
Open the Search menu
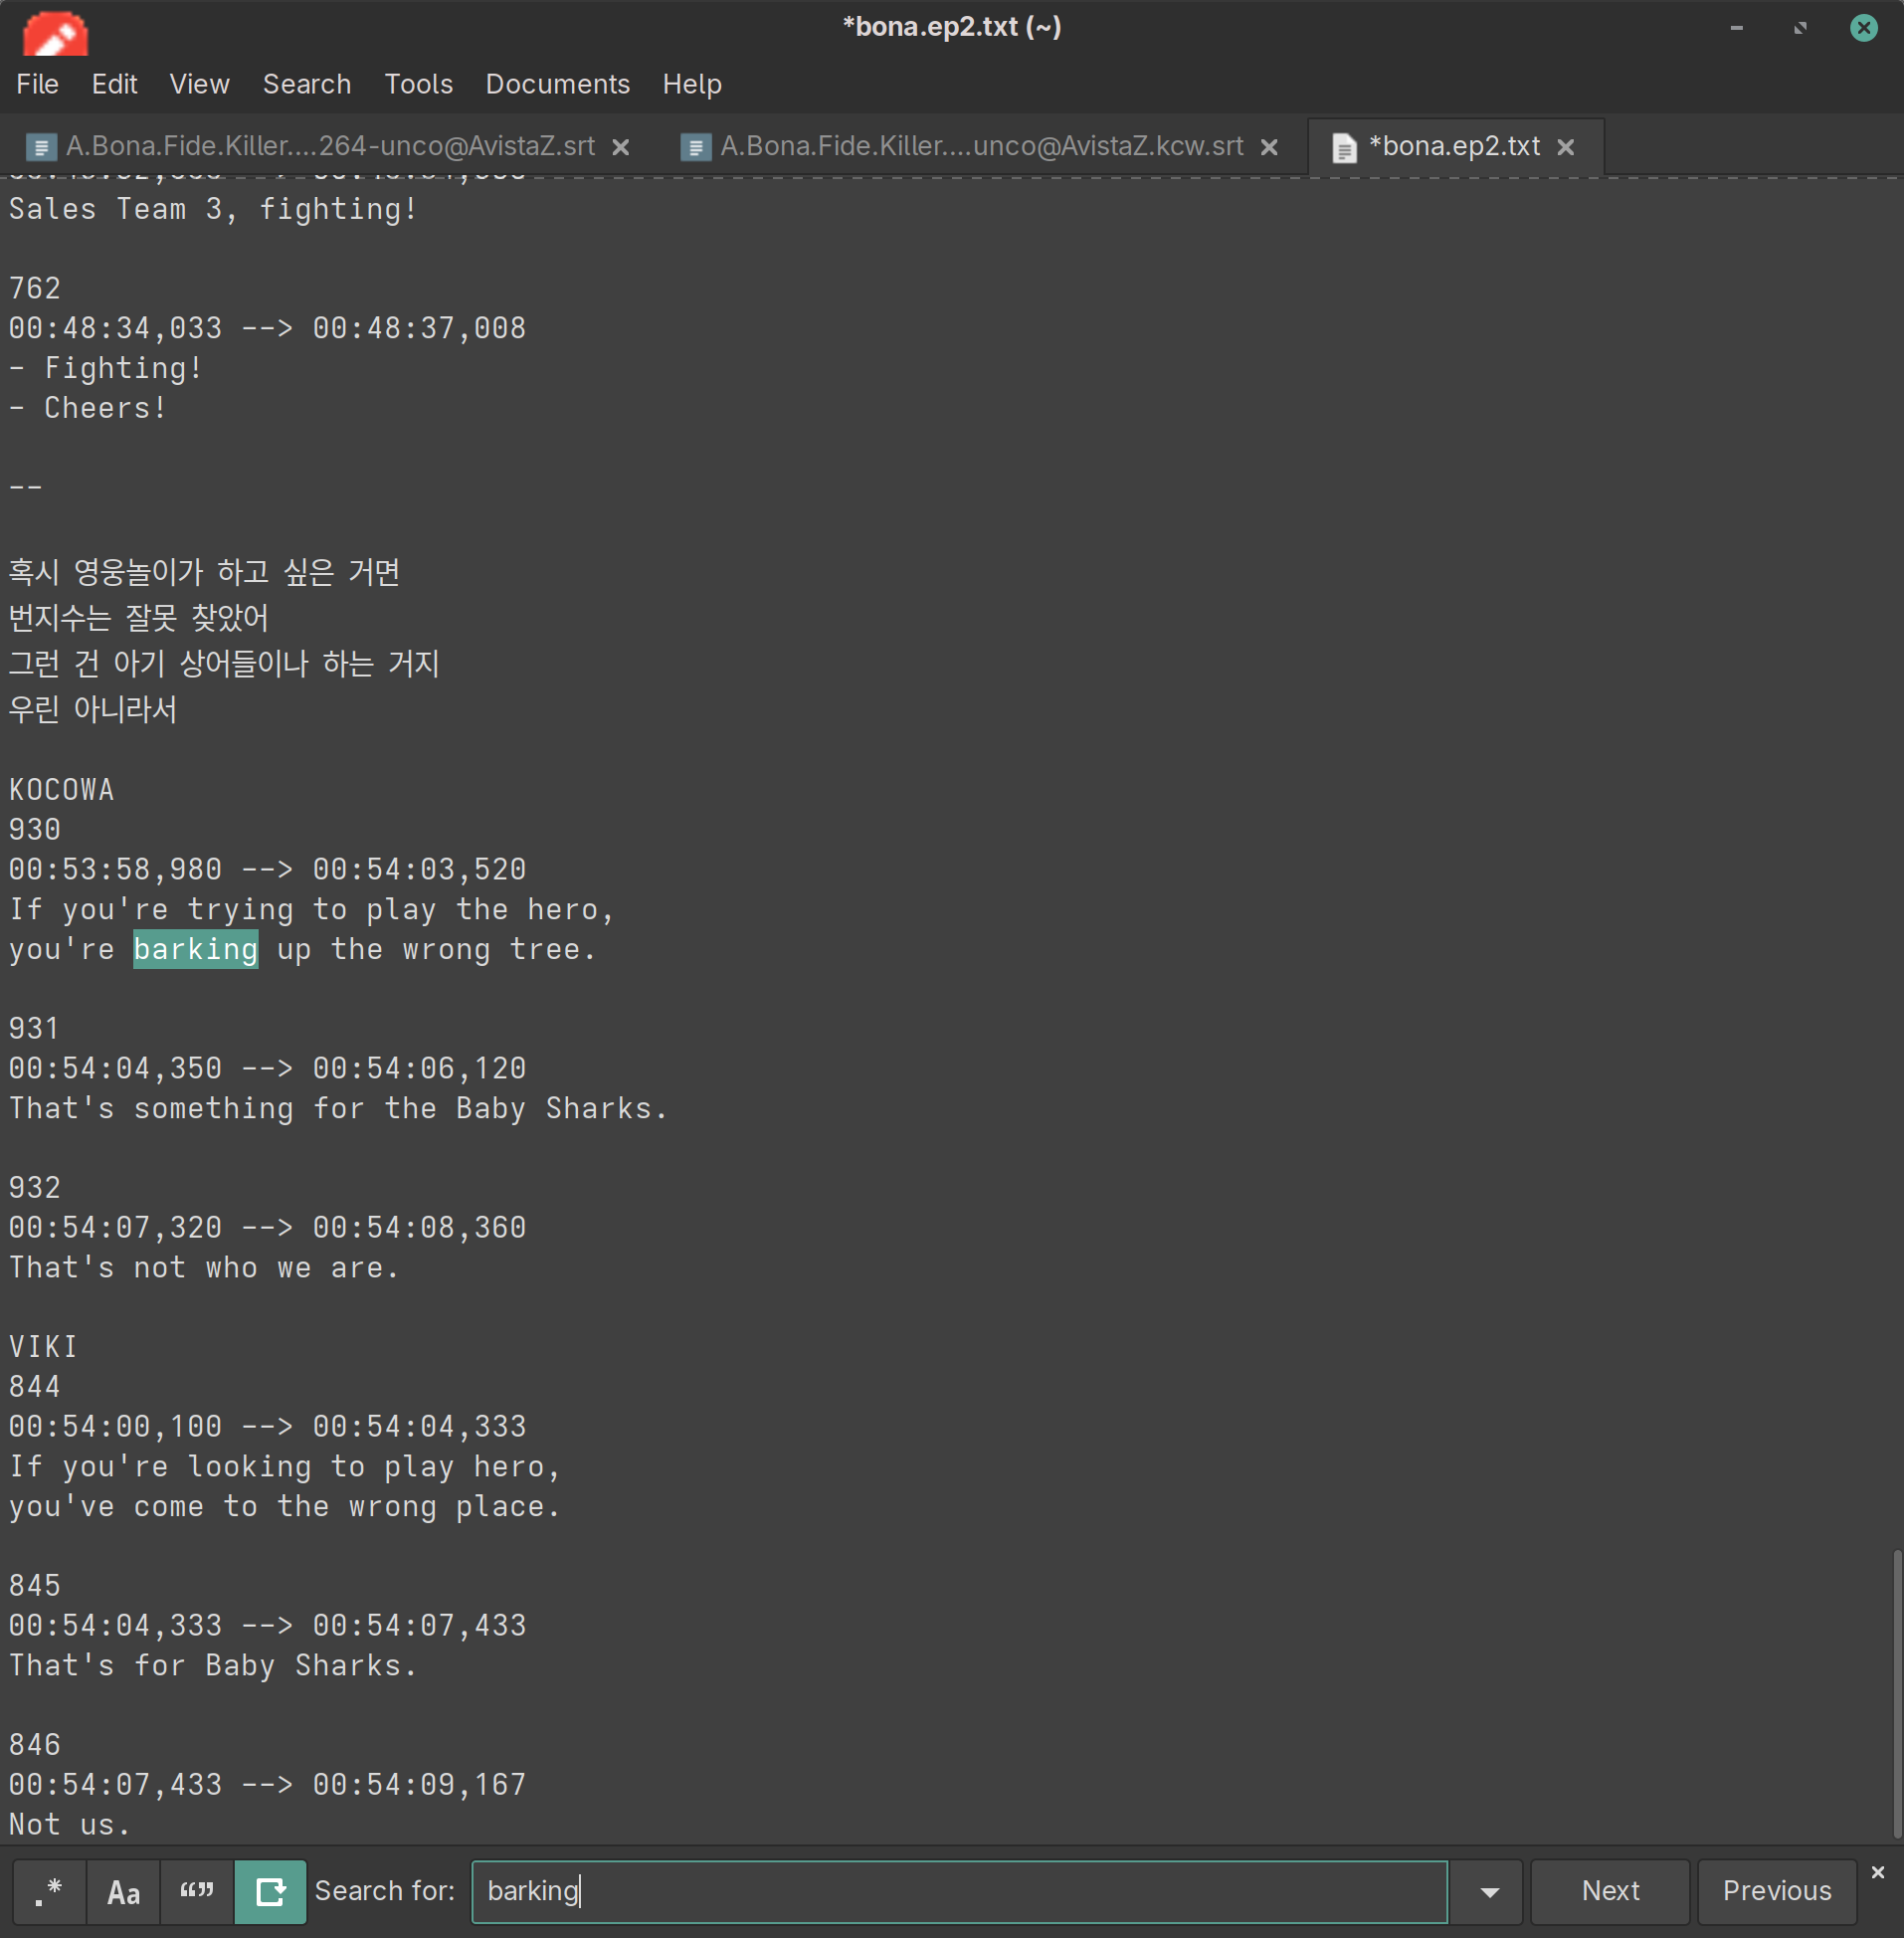coord(307,84)
